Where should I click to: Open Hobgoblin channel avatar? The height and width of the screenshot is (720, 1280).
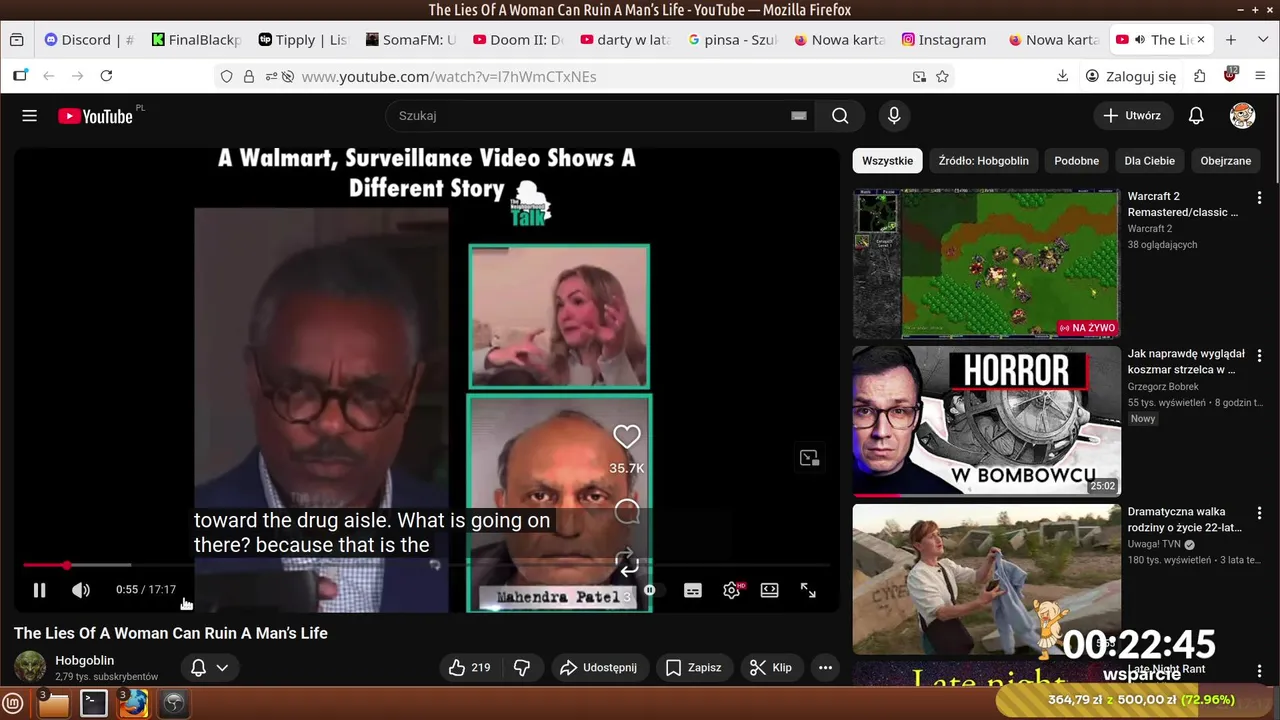click(30, 667)
